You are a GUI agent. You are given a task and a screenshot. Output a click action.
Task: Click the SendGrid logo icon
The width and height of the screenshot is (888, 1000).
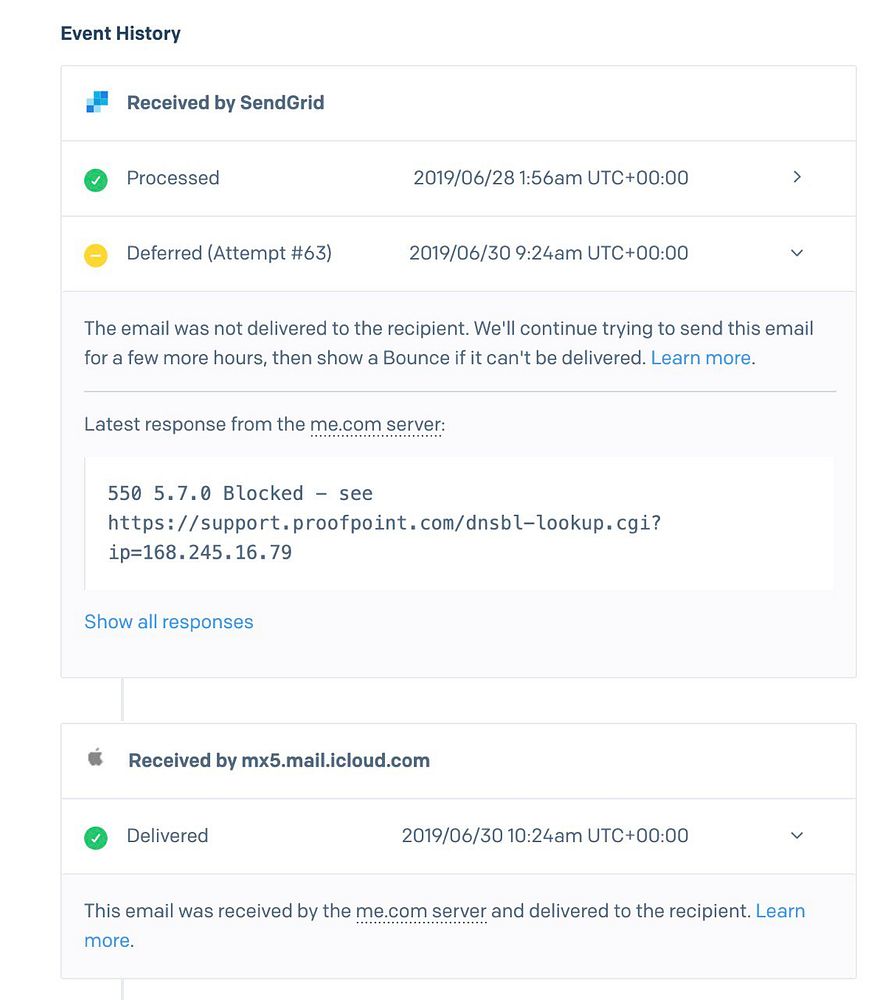(x=96, y=102)
